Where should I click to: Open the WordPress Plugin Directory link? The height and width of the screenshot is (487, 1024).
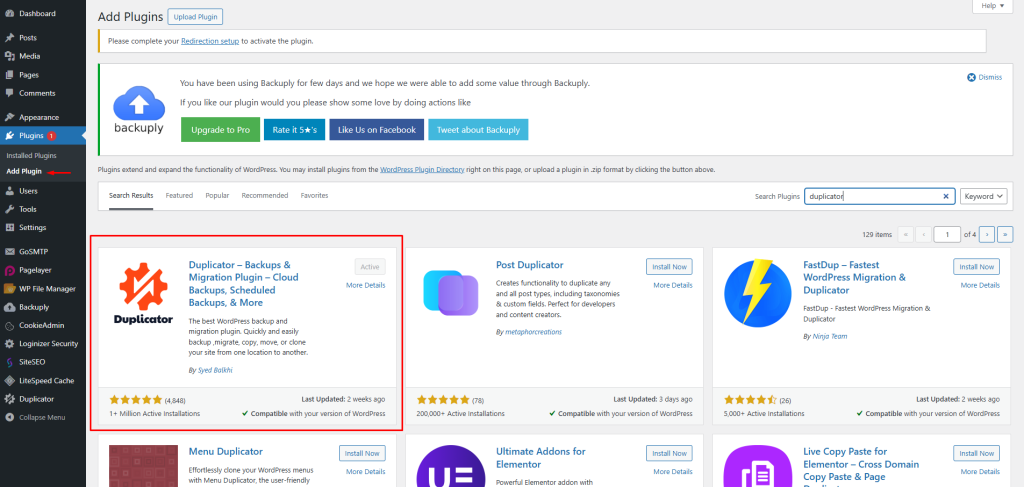(422, 170)
